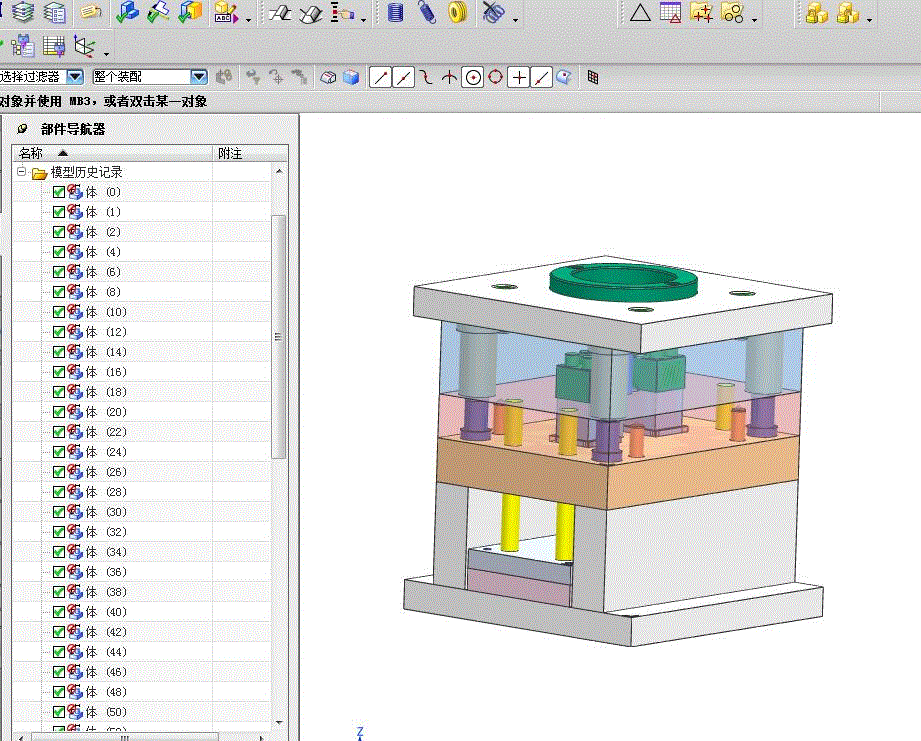921x741 pixels.
Task: Click the navigator vertical scrollbar thumb
Action: (x=279, y=335)
